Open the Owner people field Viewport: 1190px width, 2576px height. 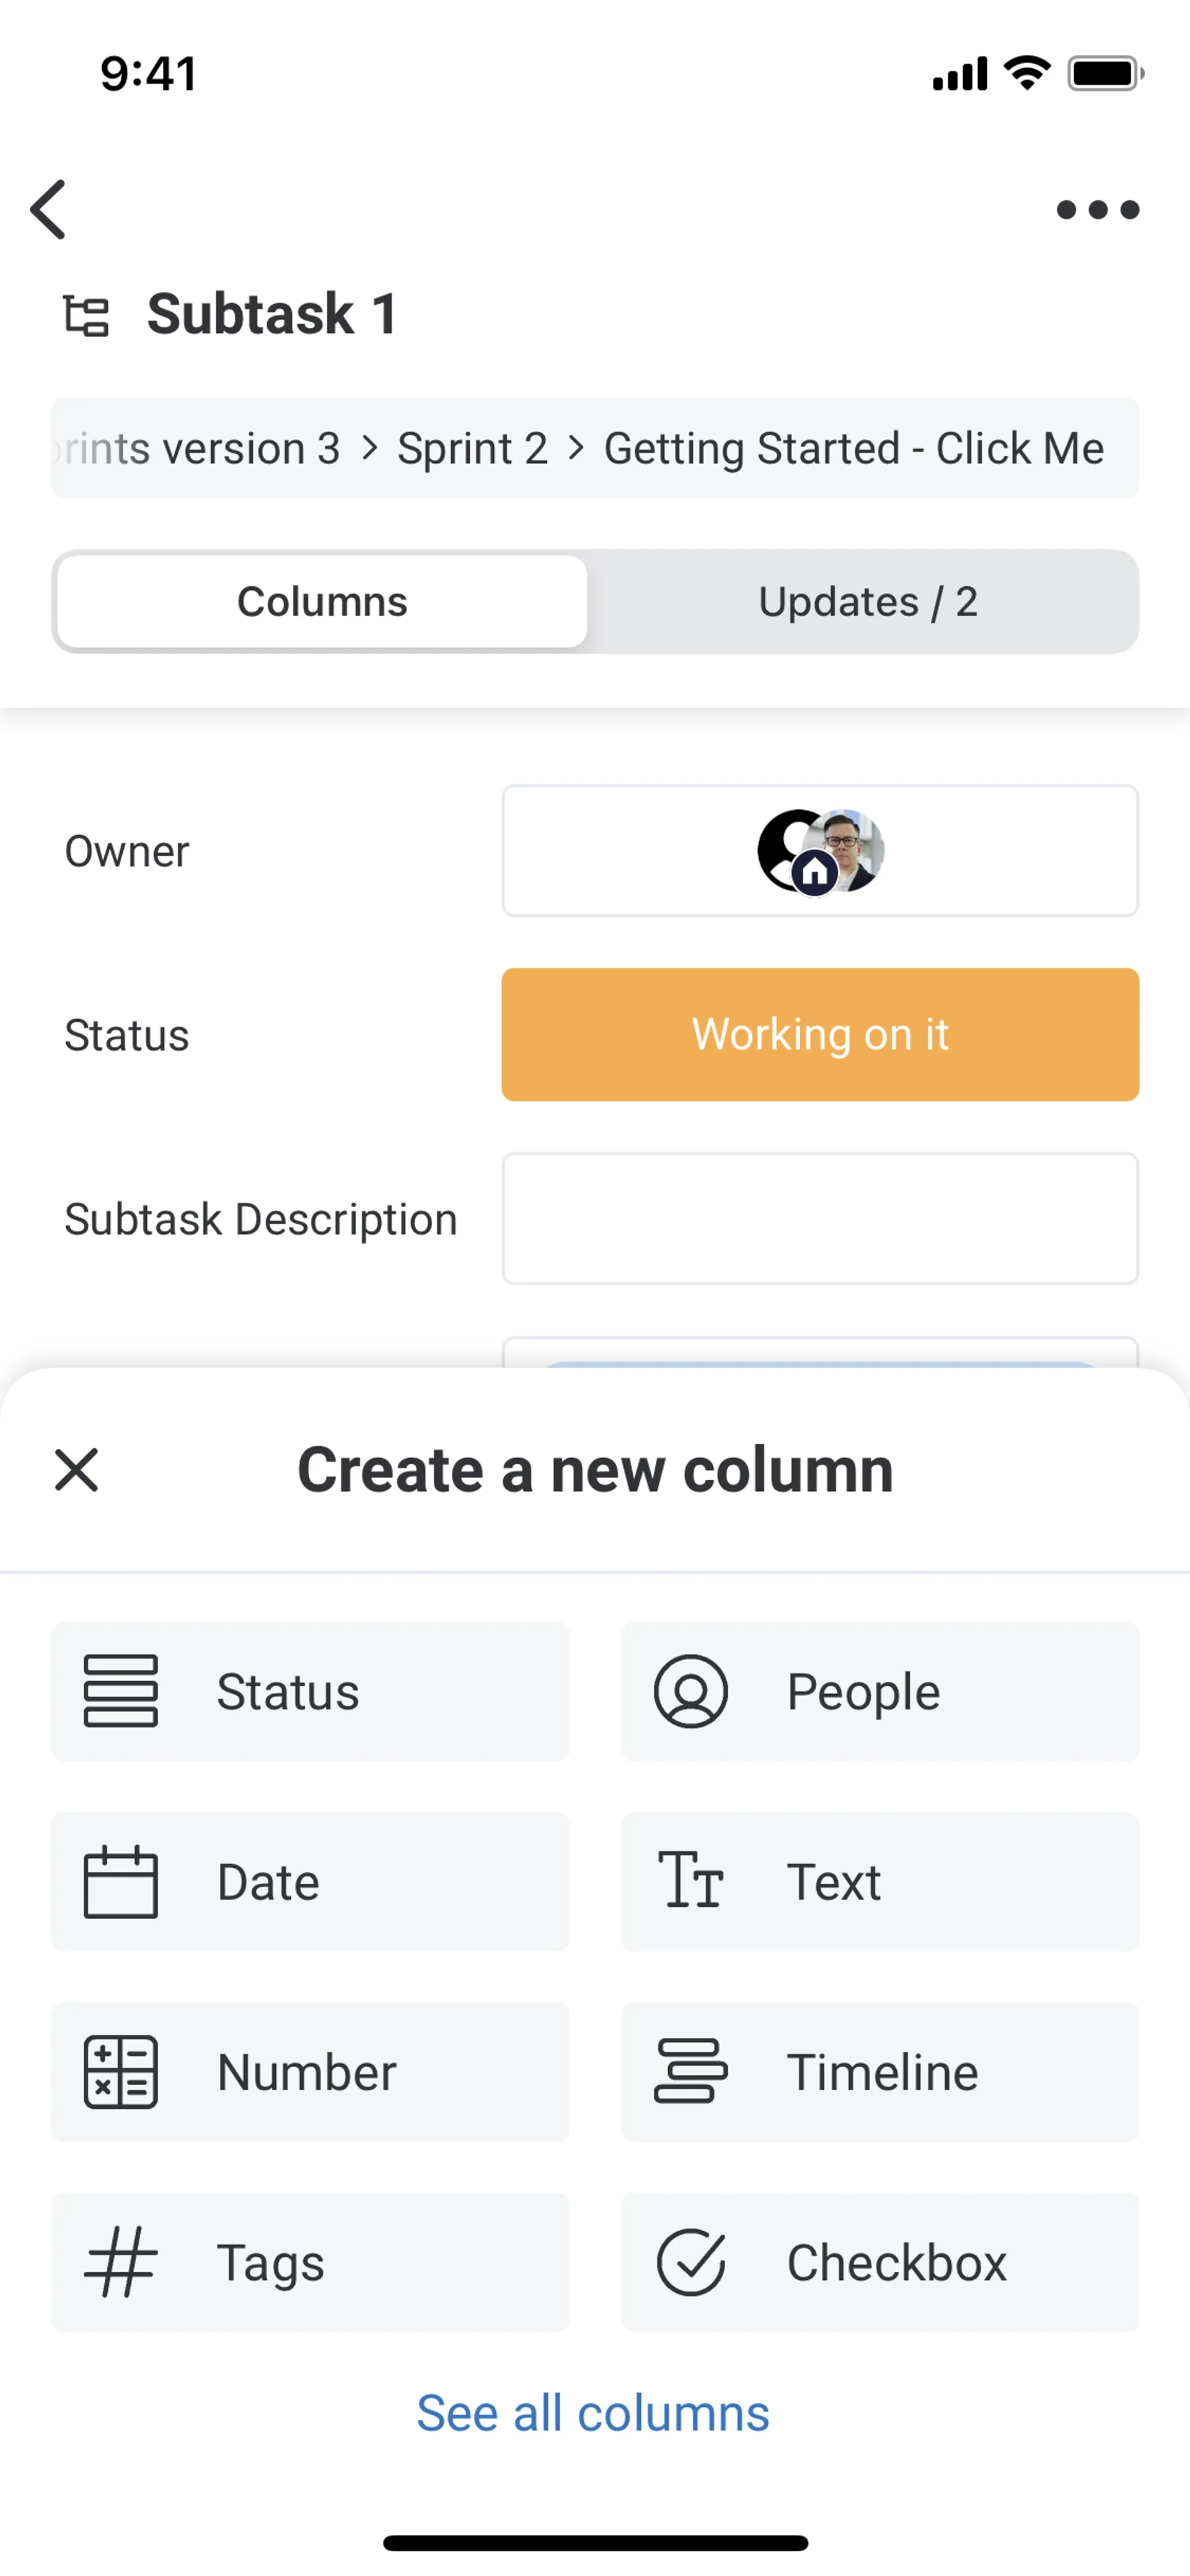tap(820, 851)
